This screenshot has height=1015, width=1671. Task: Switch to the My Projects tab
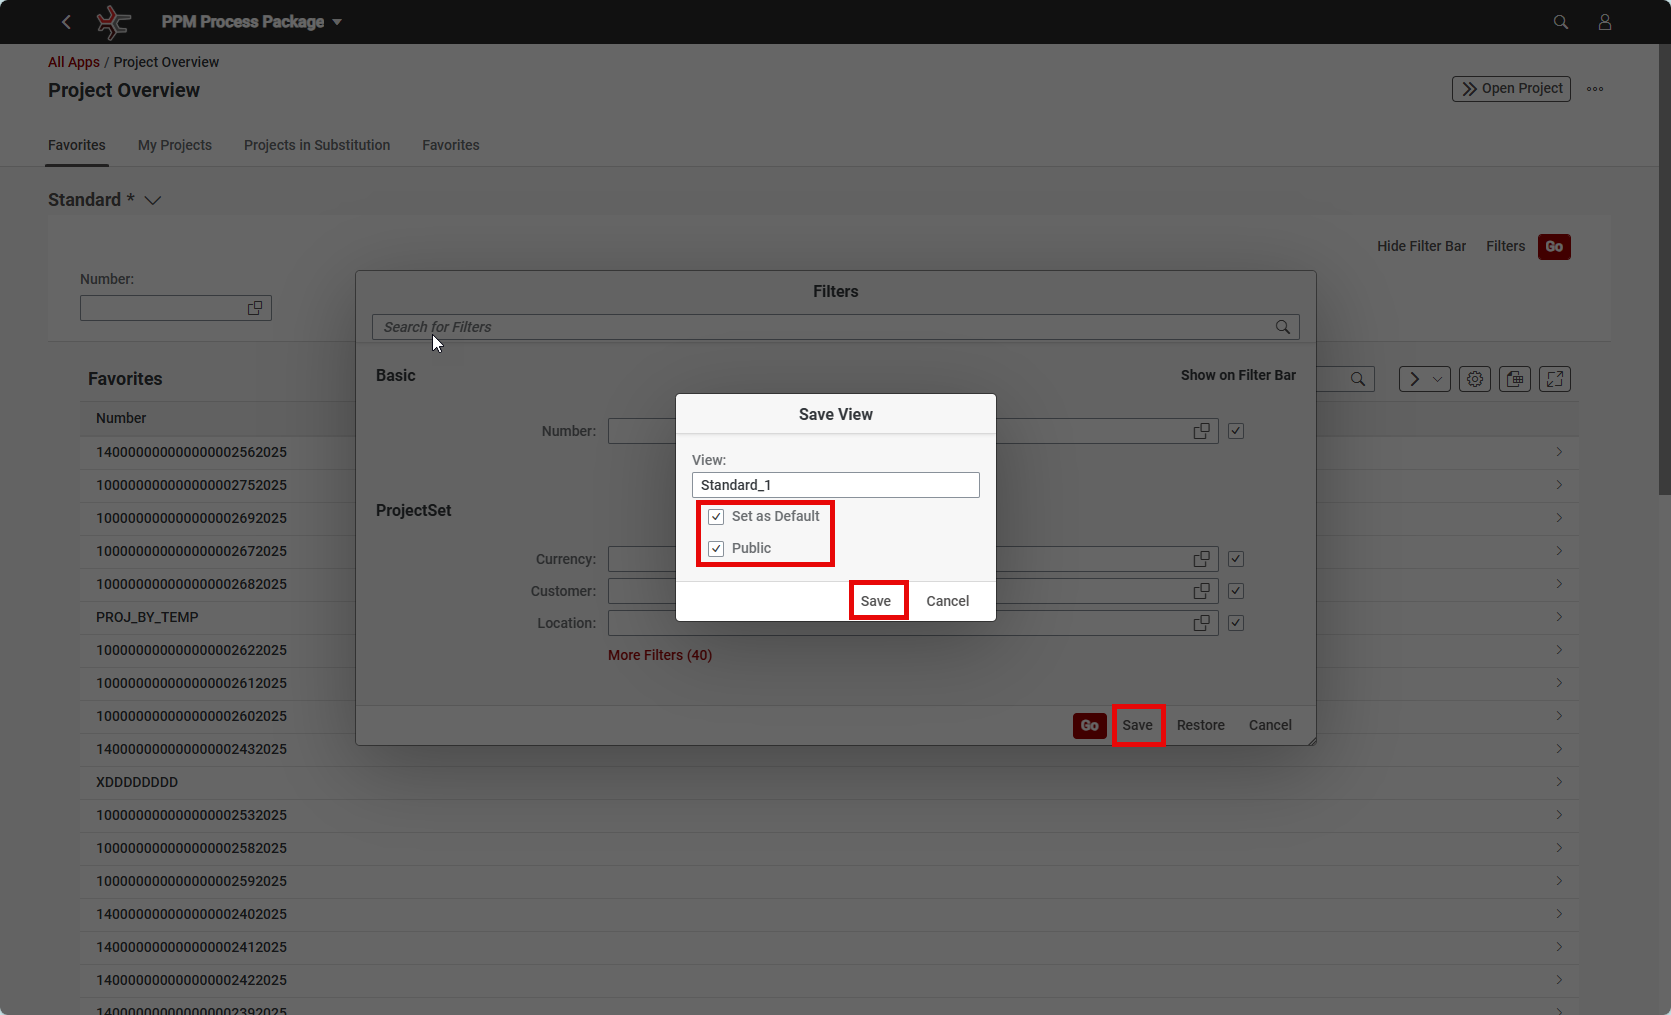[175, 145]
